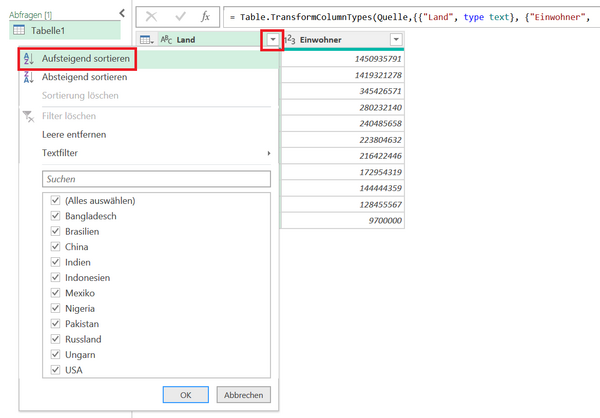The image size is (600, 418).
Task: Click into the Suchen search field
Action: (156, 178)
